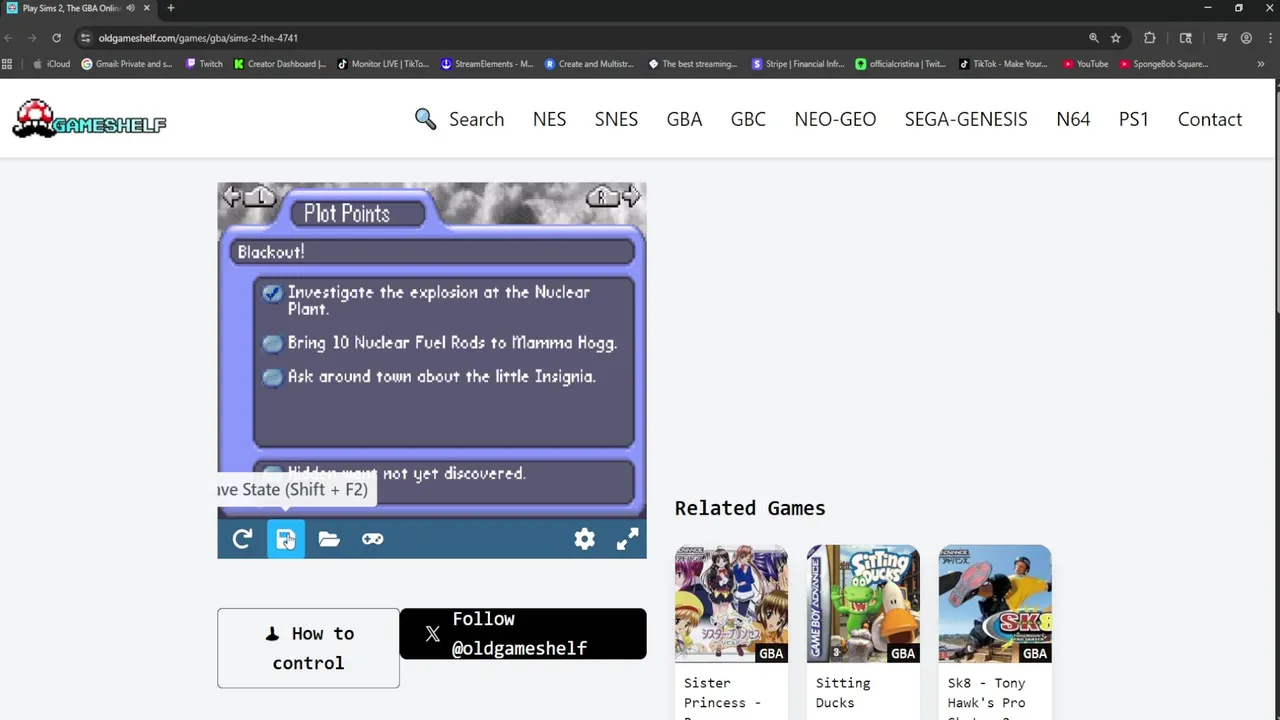This screenshot has height=720, width=1280.
Task: Open the Contact page link
Action: pos(1209,119)
